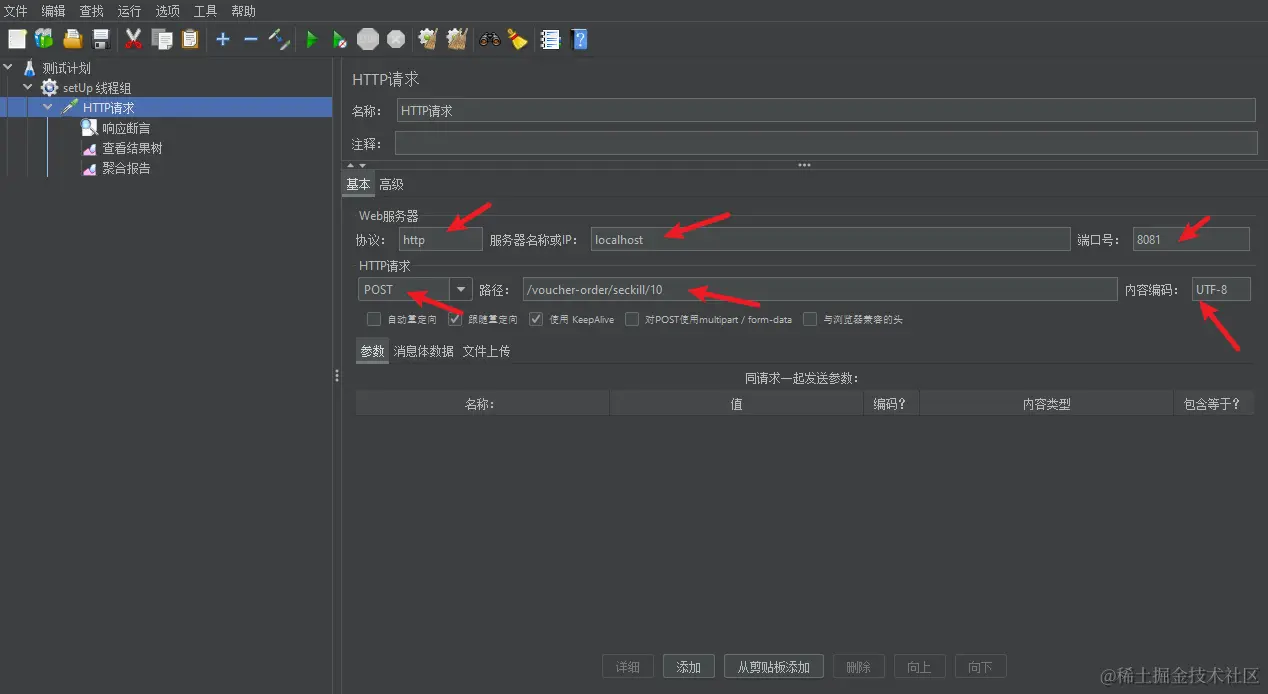Click the chart icon of 查看结果树
This screenshot has height=694, width=1268.
[x=89, y=148]
